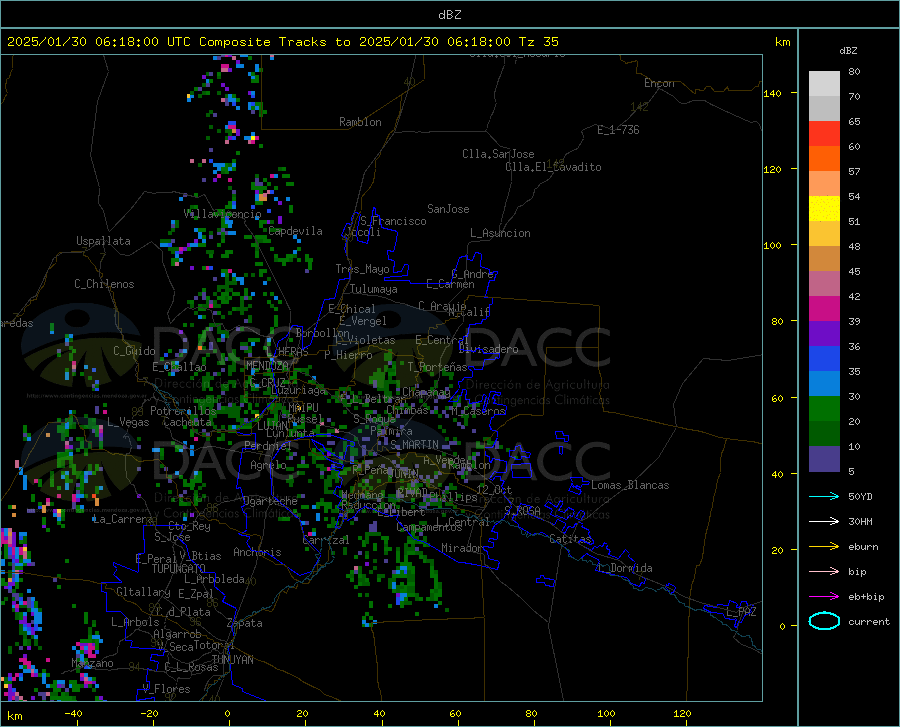This screenshot has height=727, width=900.
Task: Click the 39 dBZ purple color swatch
Action: click(824, 334)
